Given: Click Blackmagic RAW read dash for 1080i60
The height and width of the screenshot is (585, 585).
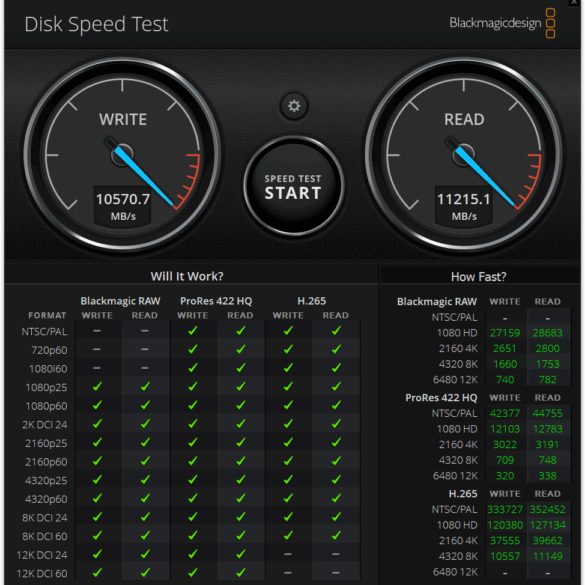Looking at the screenshot, I should pyautogui.click(x=145, y=368).
